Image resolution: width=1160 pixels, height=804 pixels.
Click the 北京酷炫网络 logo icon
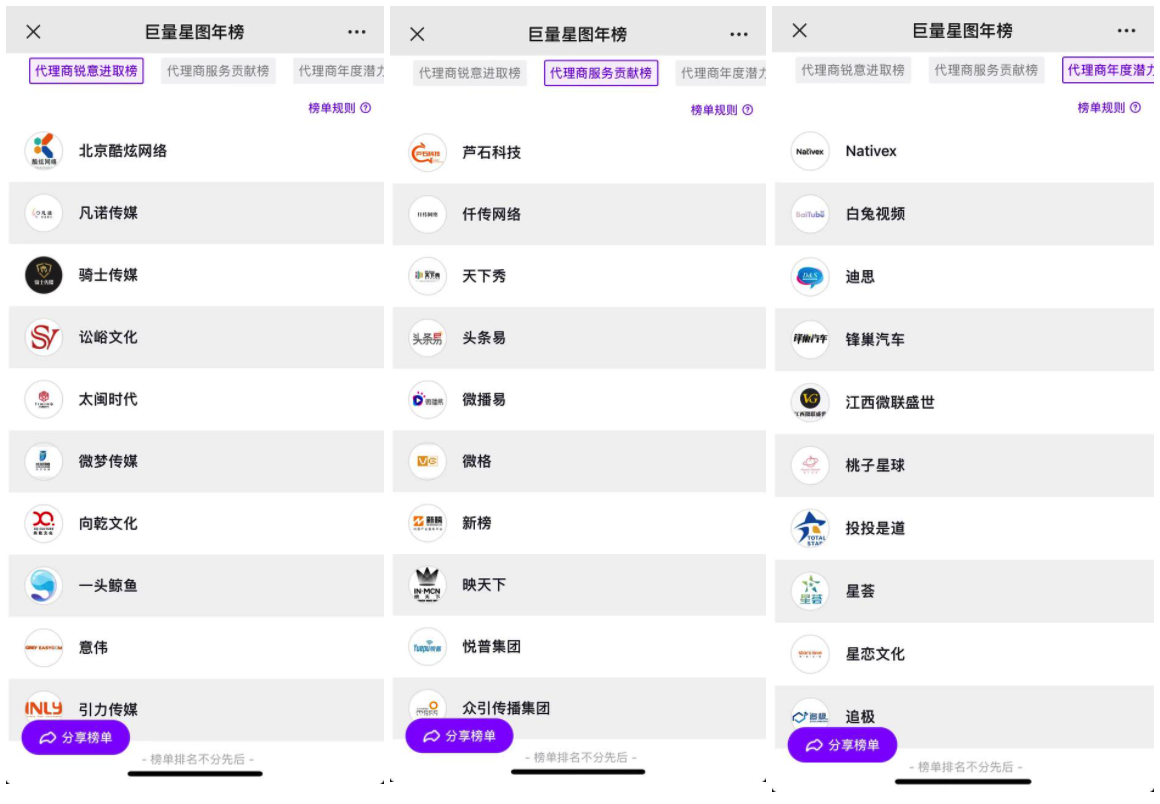pos(44,151)
